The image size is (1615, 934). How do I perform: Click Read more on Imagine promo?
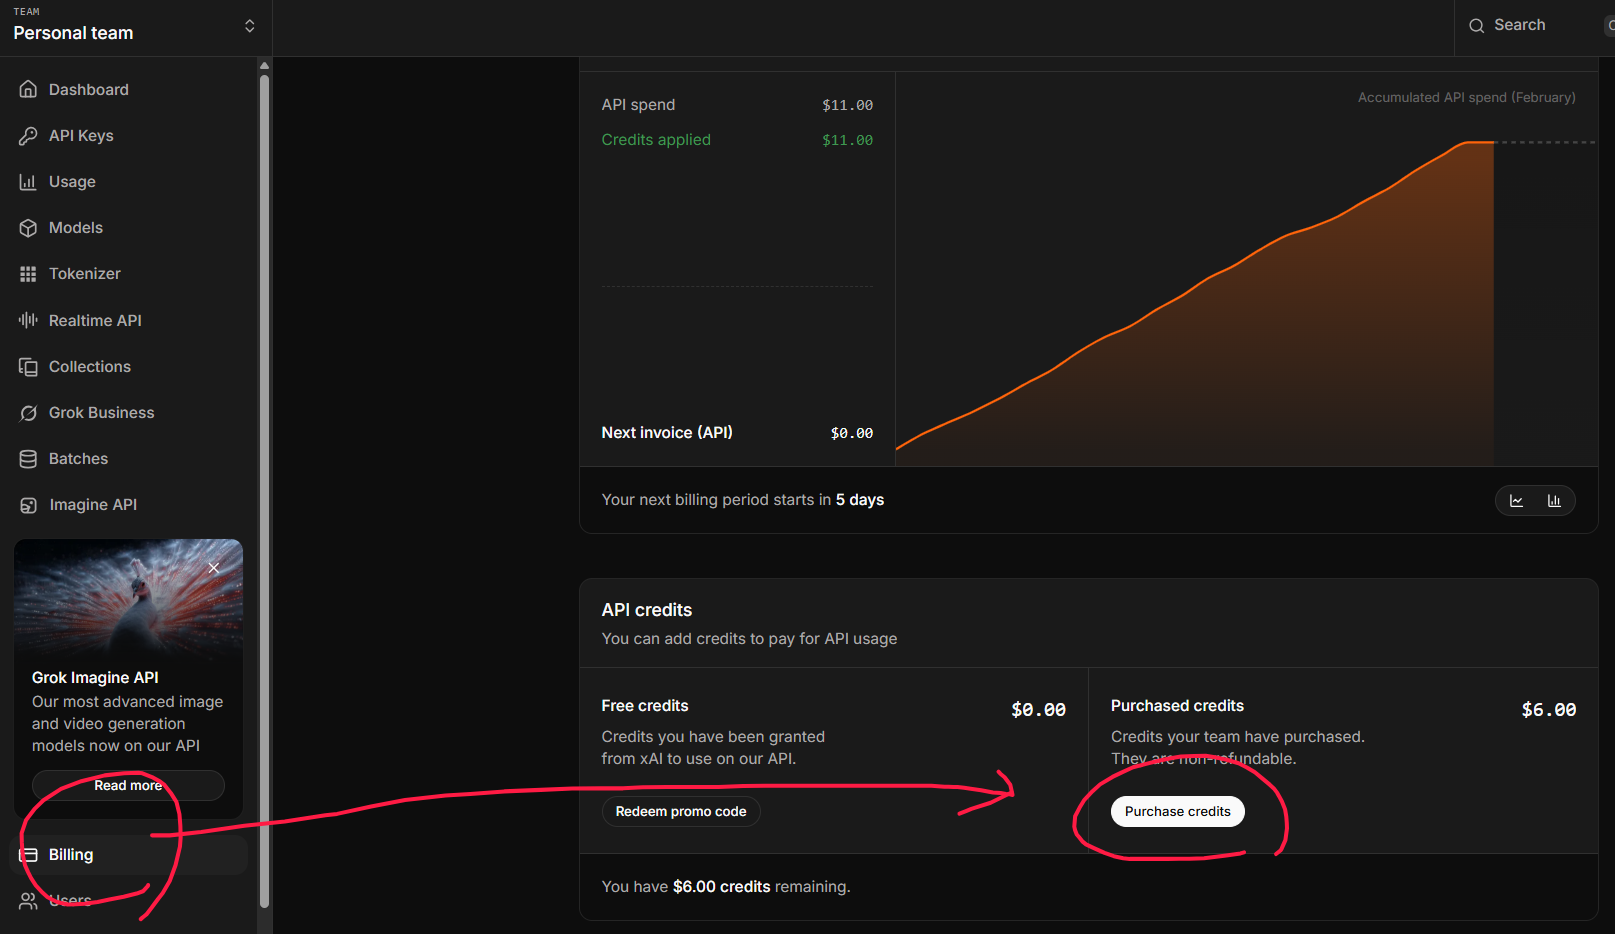(128, 785)
